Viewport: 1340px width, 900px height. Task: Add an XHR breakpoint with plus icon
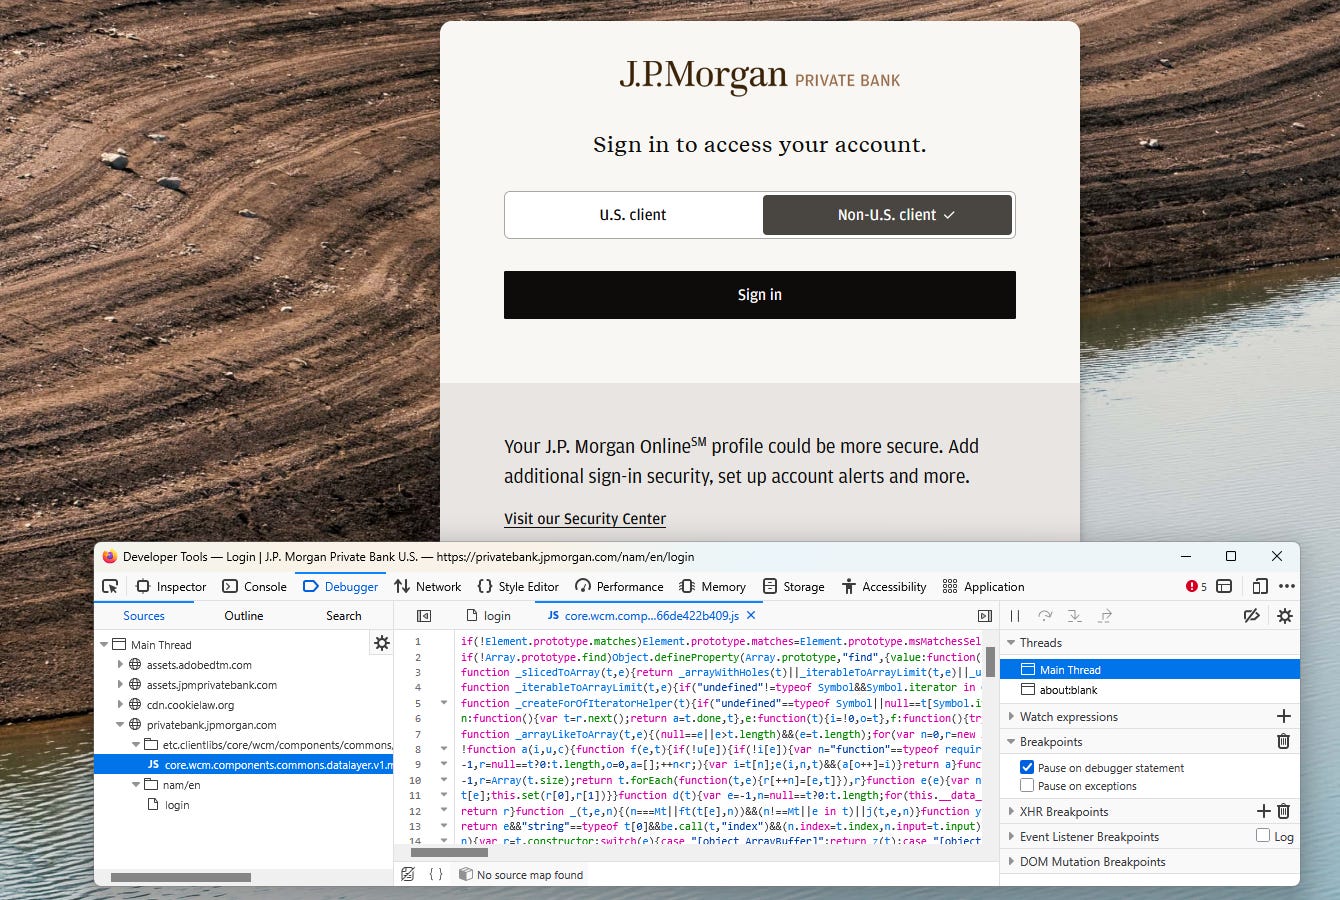click(x=1264, y=811)
